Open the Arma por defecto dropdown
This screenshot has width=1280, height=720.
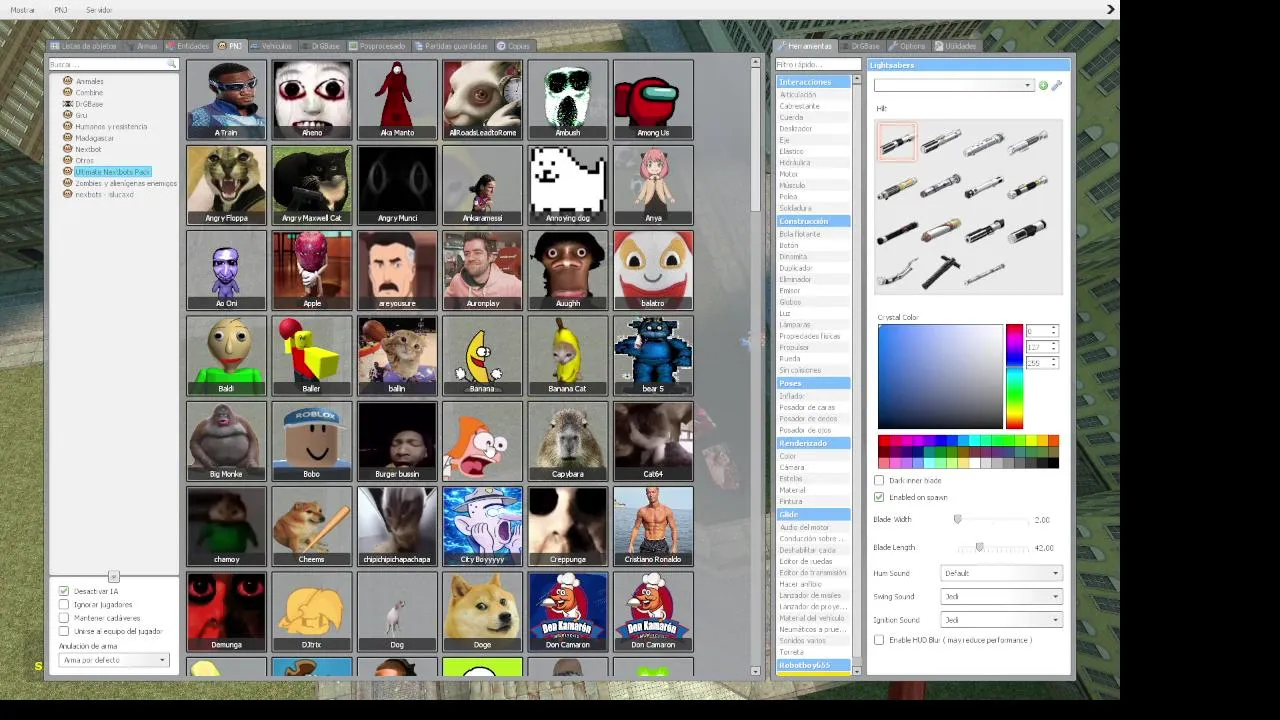pos(113,660)
